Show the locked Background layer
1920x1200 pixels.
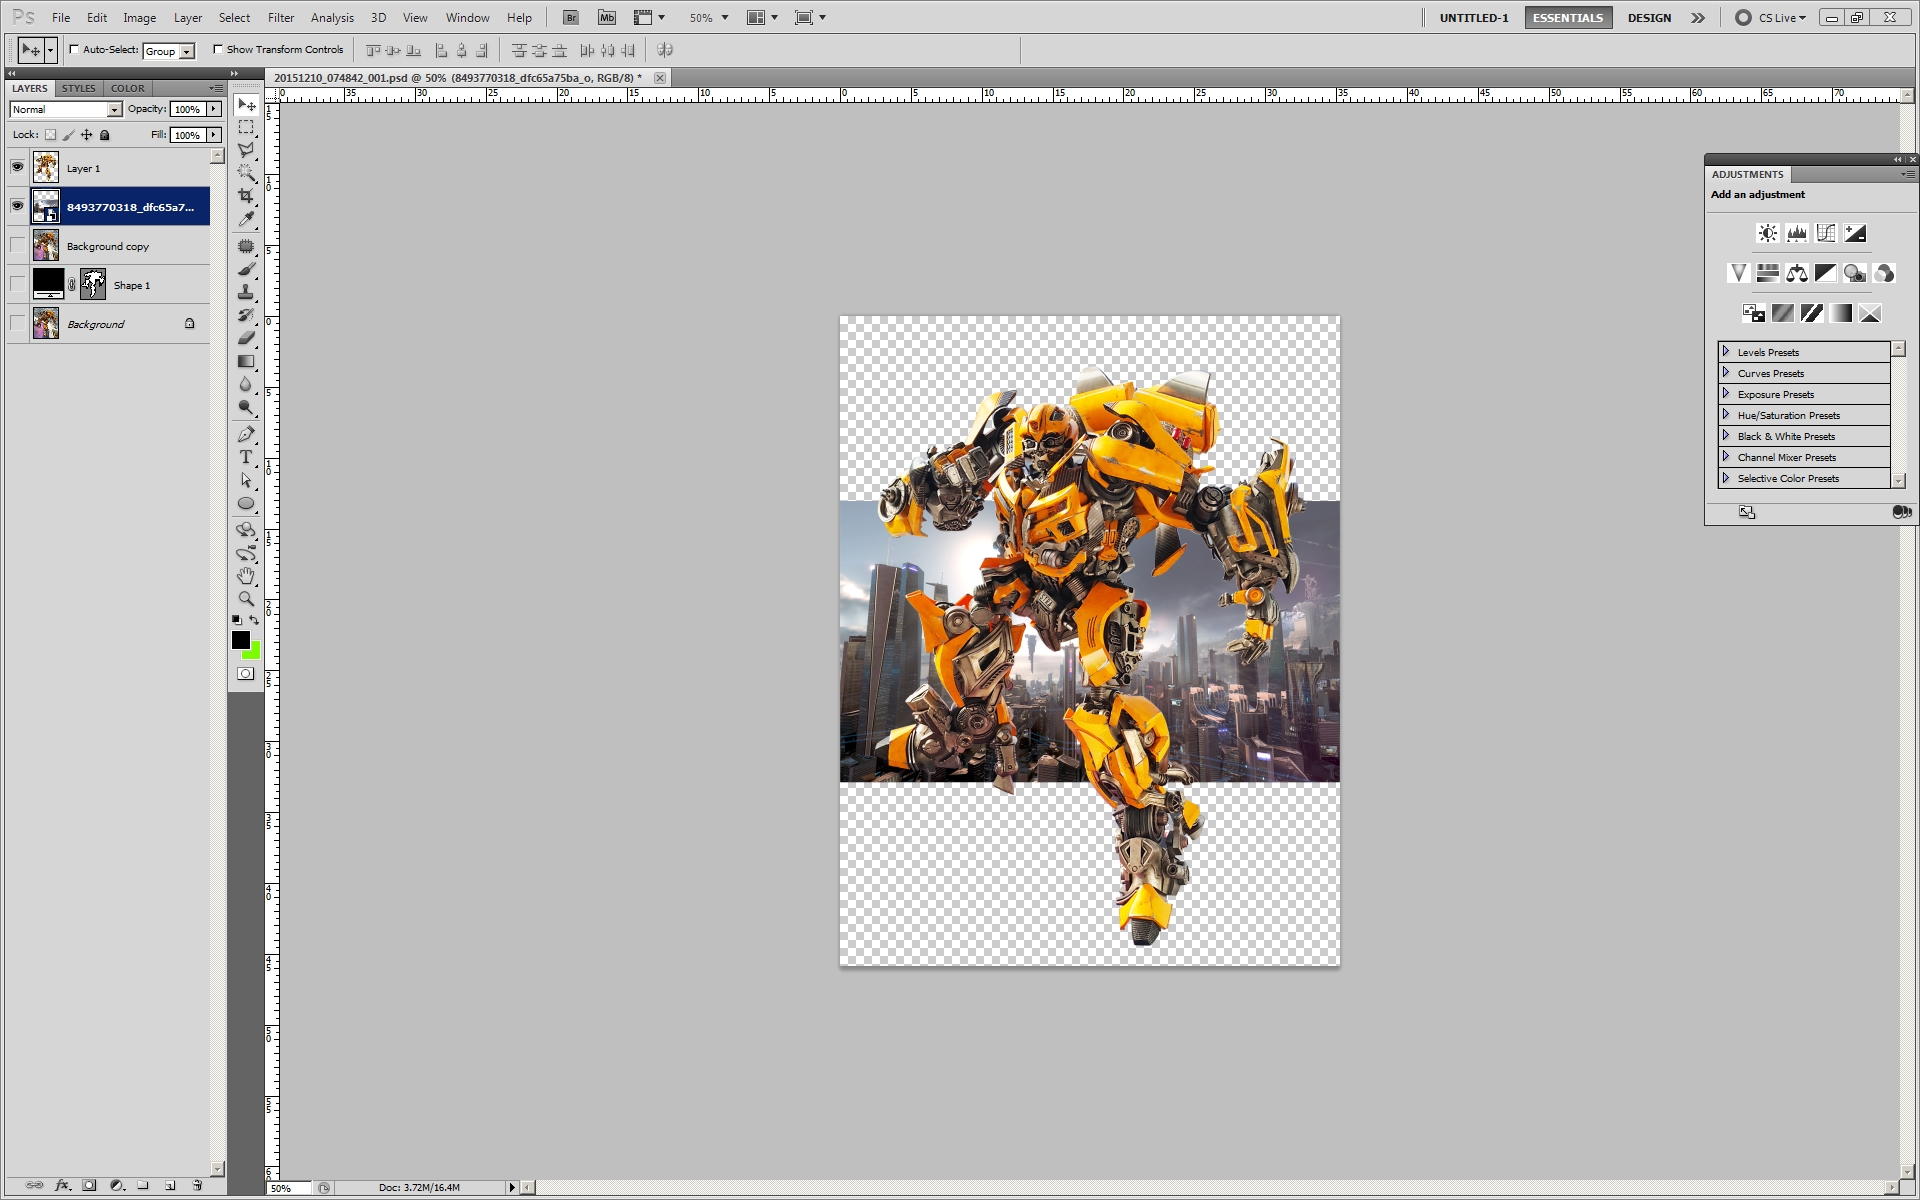pos(17,323)
